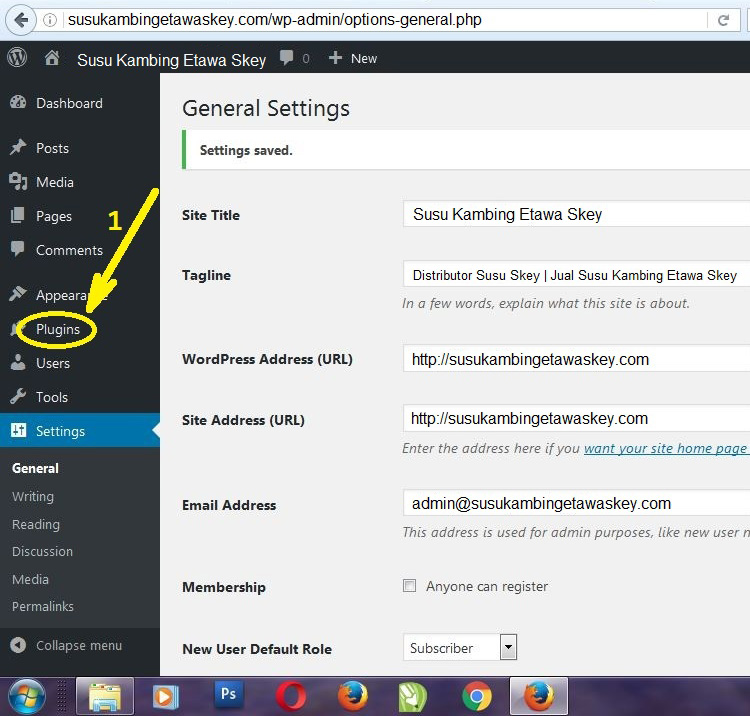The image size is (750, 716).
Task: Click the Tools wrench icon
Action: pos(18,397)
